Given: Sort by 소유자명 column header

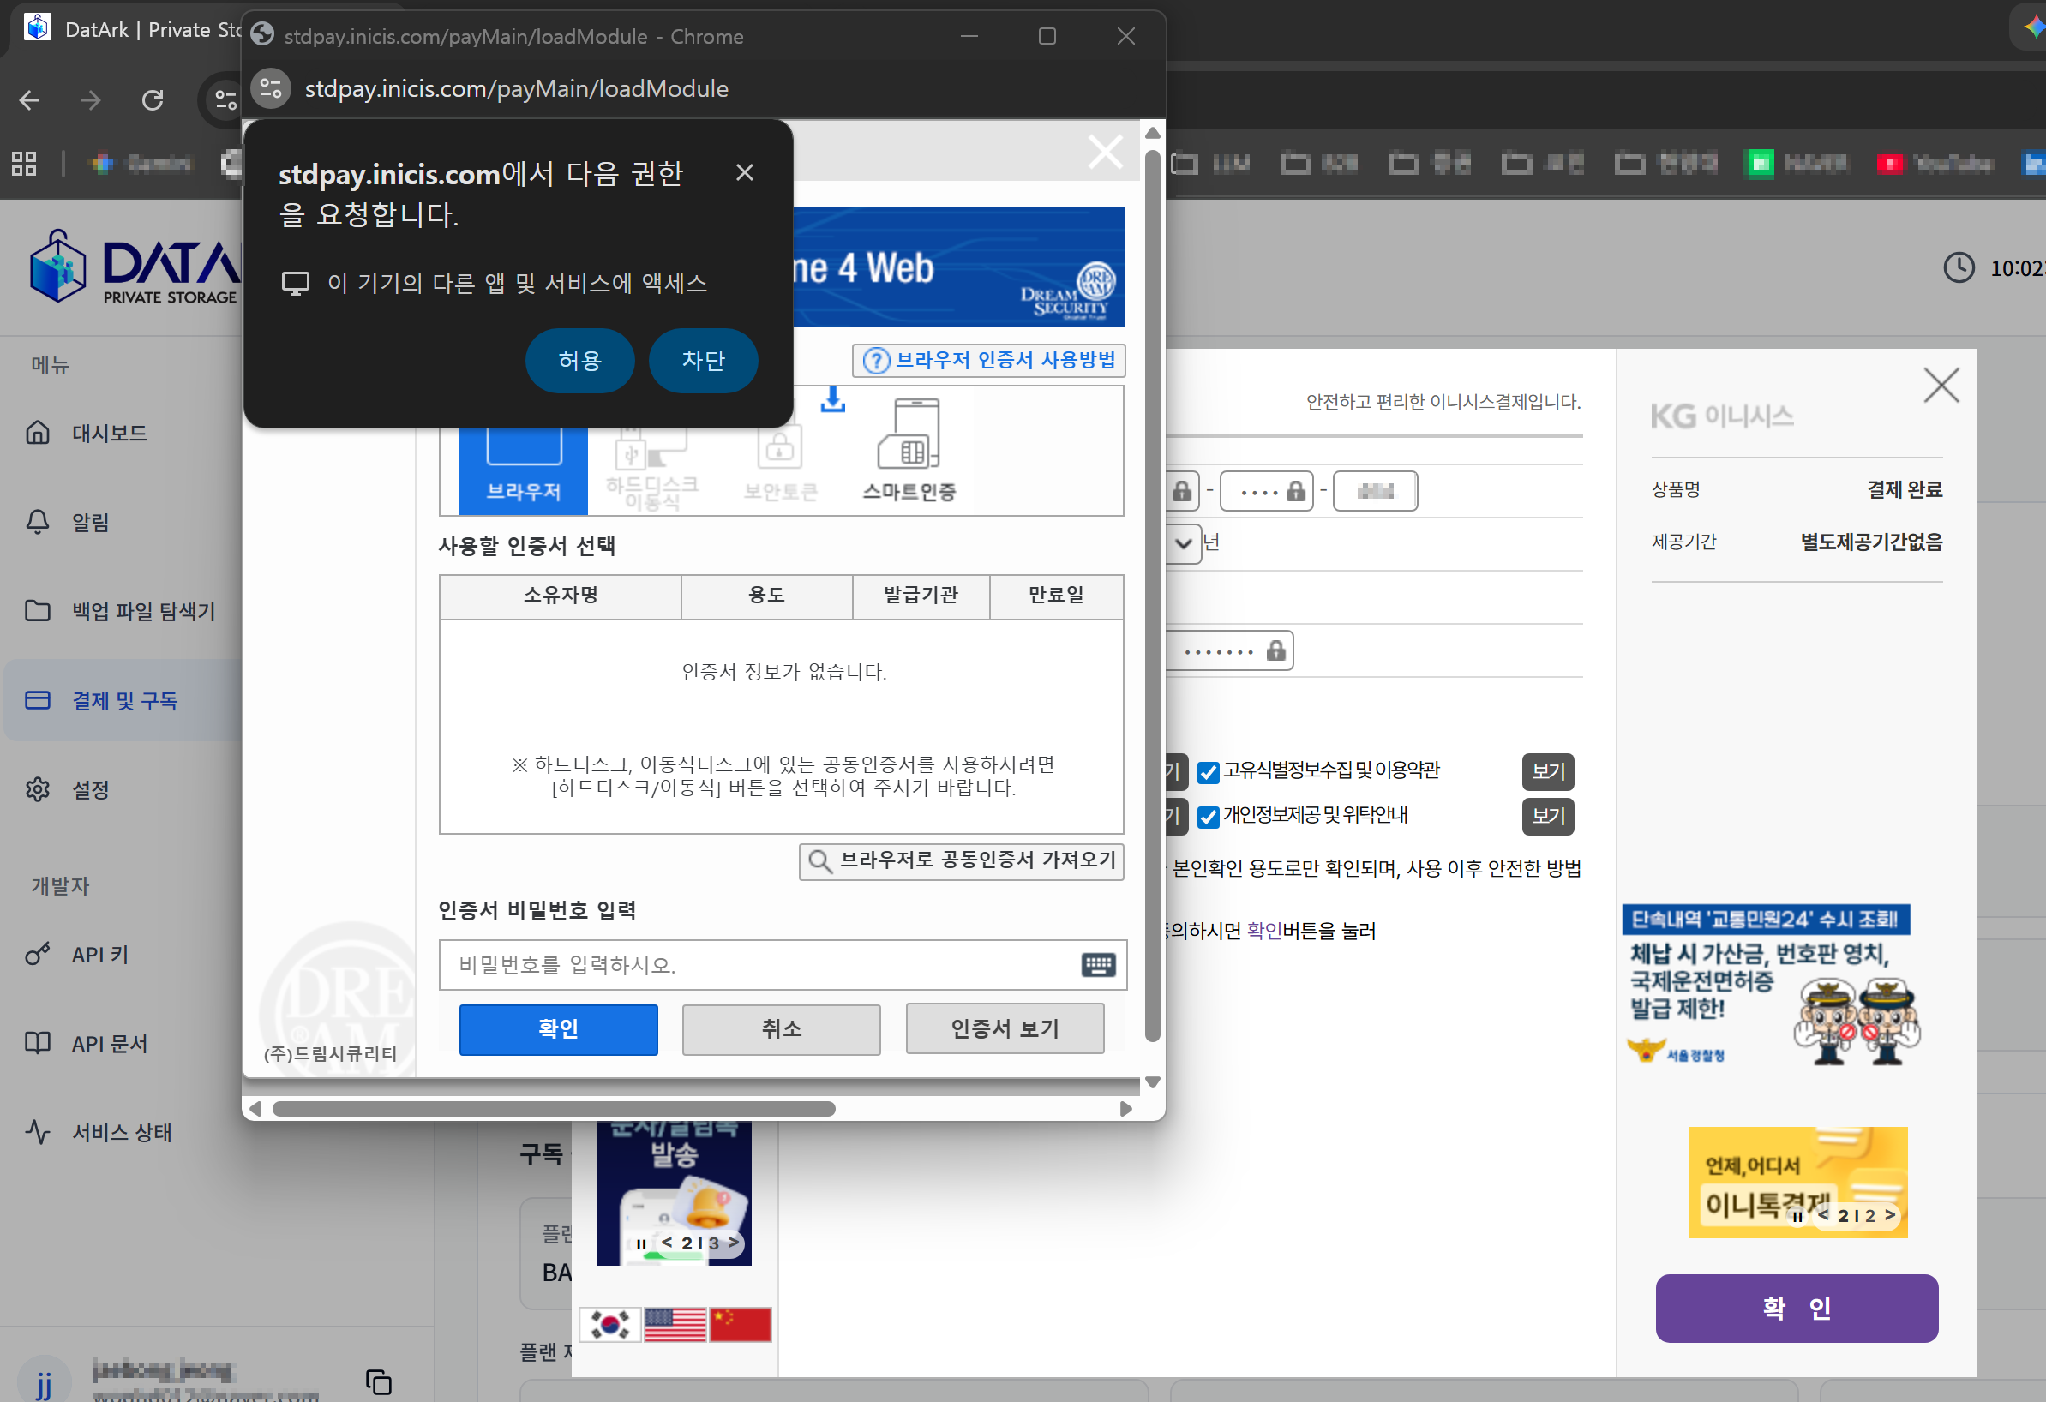Looking at the screenshot, I should click(x=561, y=596).
